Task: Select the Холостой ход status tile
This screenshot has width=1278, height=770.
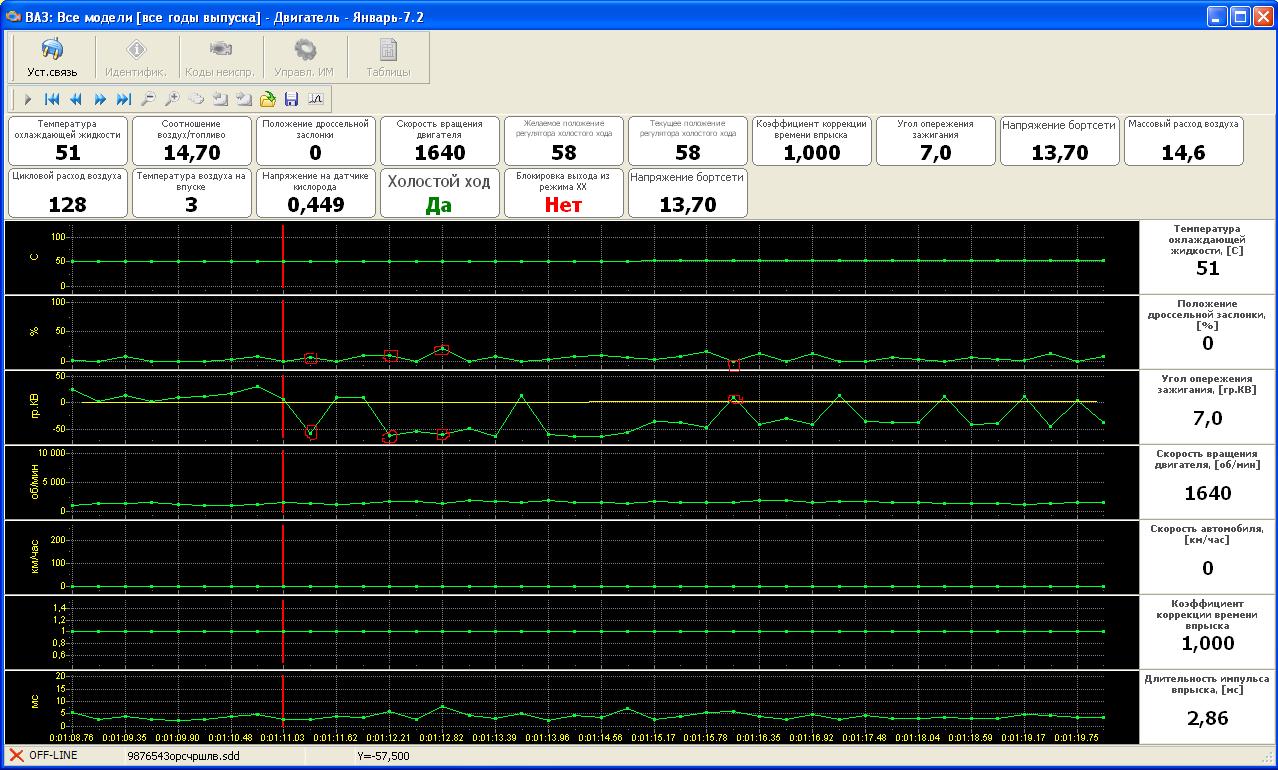Action: (439, 193)
